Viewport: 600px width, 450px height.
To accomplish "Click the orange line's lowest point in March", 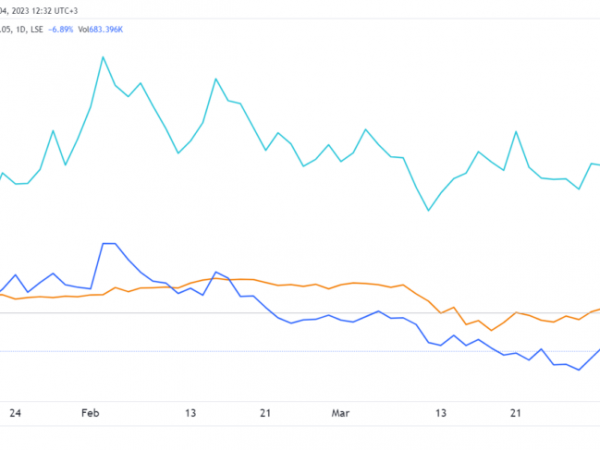I will [491, 330].
